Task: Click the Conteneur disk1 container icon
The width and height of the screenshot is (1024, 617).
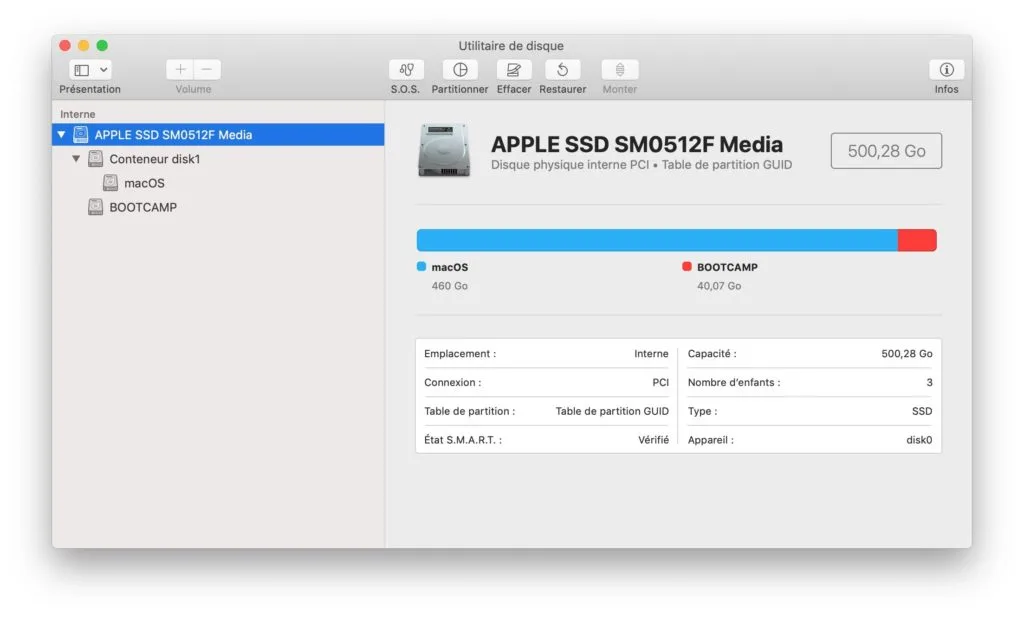Action: click(x=95, y=159)
